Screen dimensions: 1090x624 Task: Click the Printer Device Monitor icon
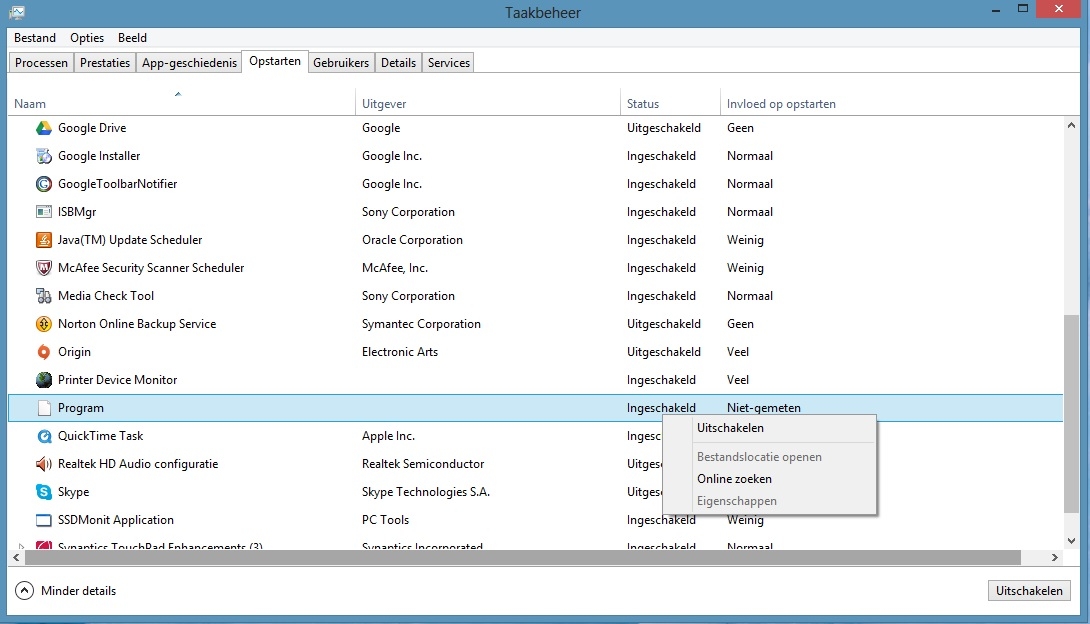click(44, 380)
